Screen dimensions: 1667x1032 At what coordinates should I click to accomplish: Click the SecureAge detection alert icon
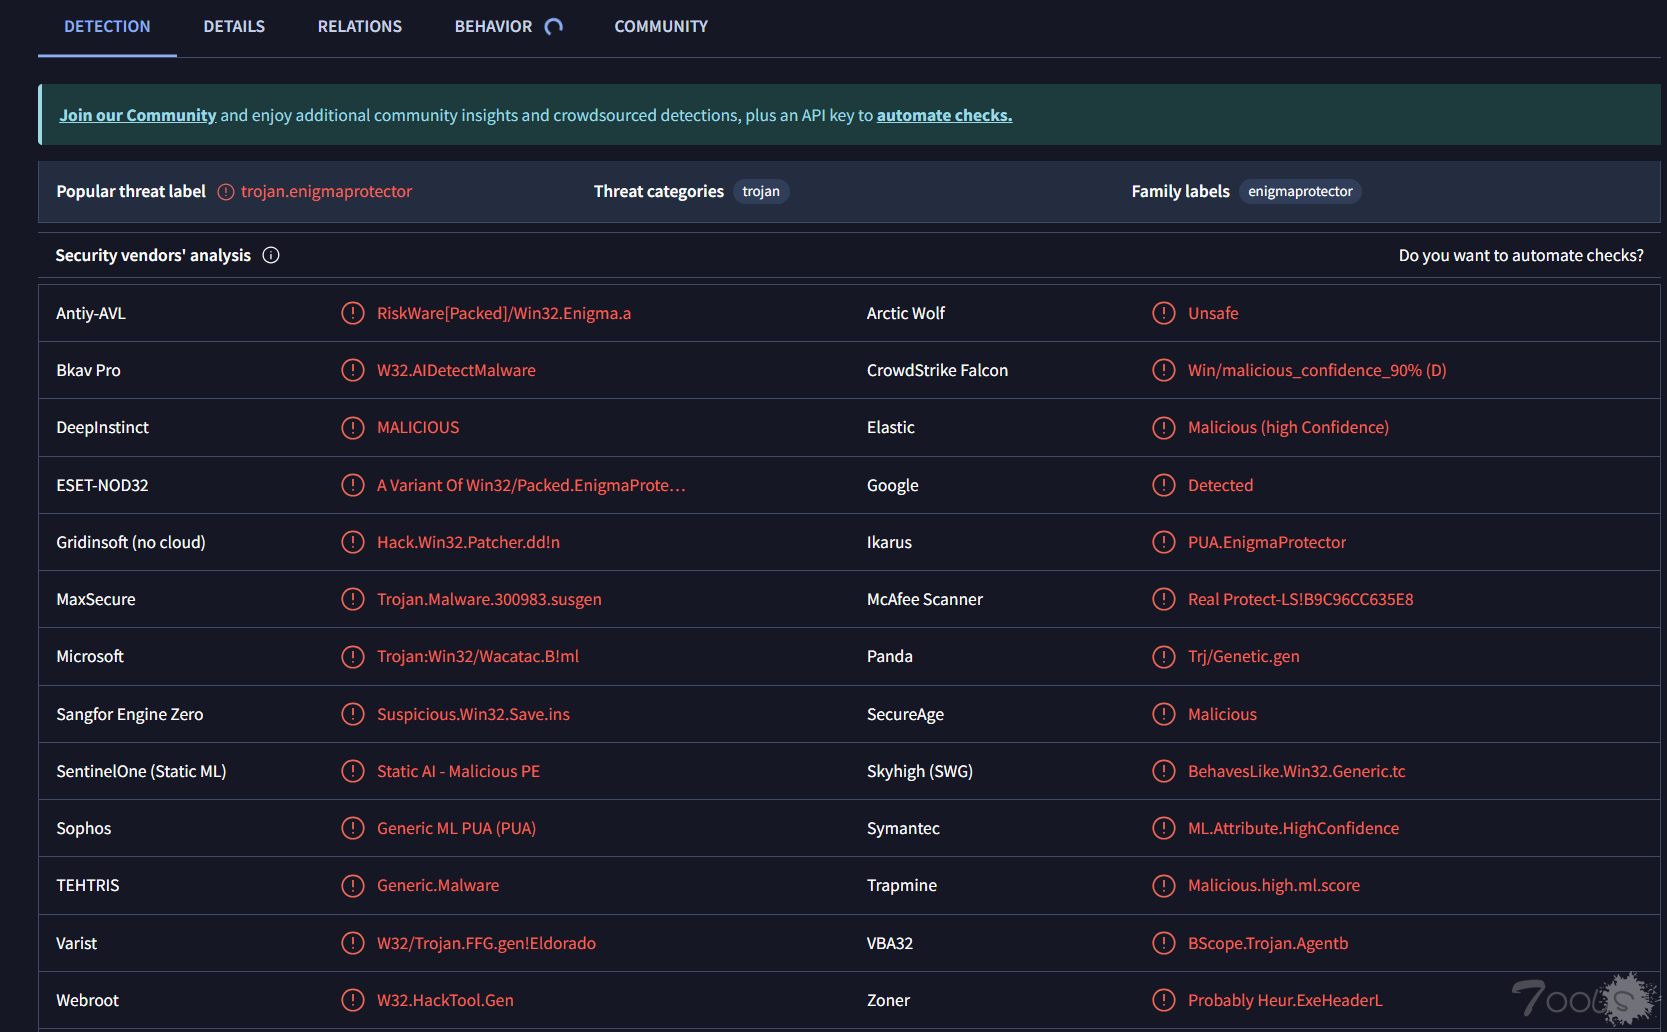[1164, 714]
